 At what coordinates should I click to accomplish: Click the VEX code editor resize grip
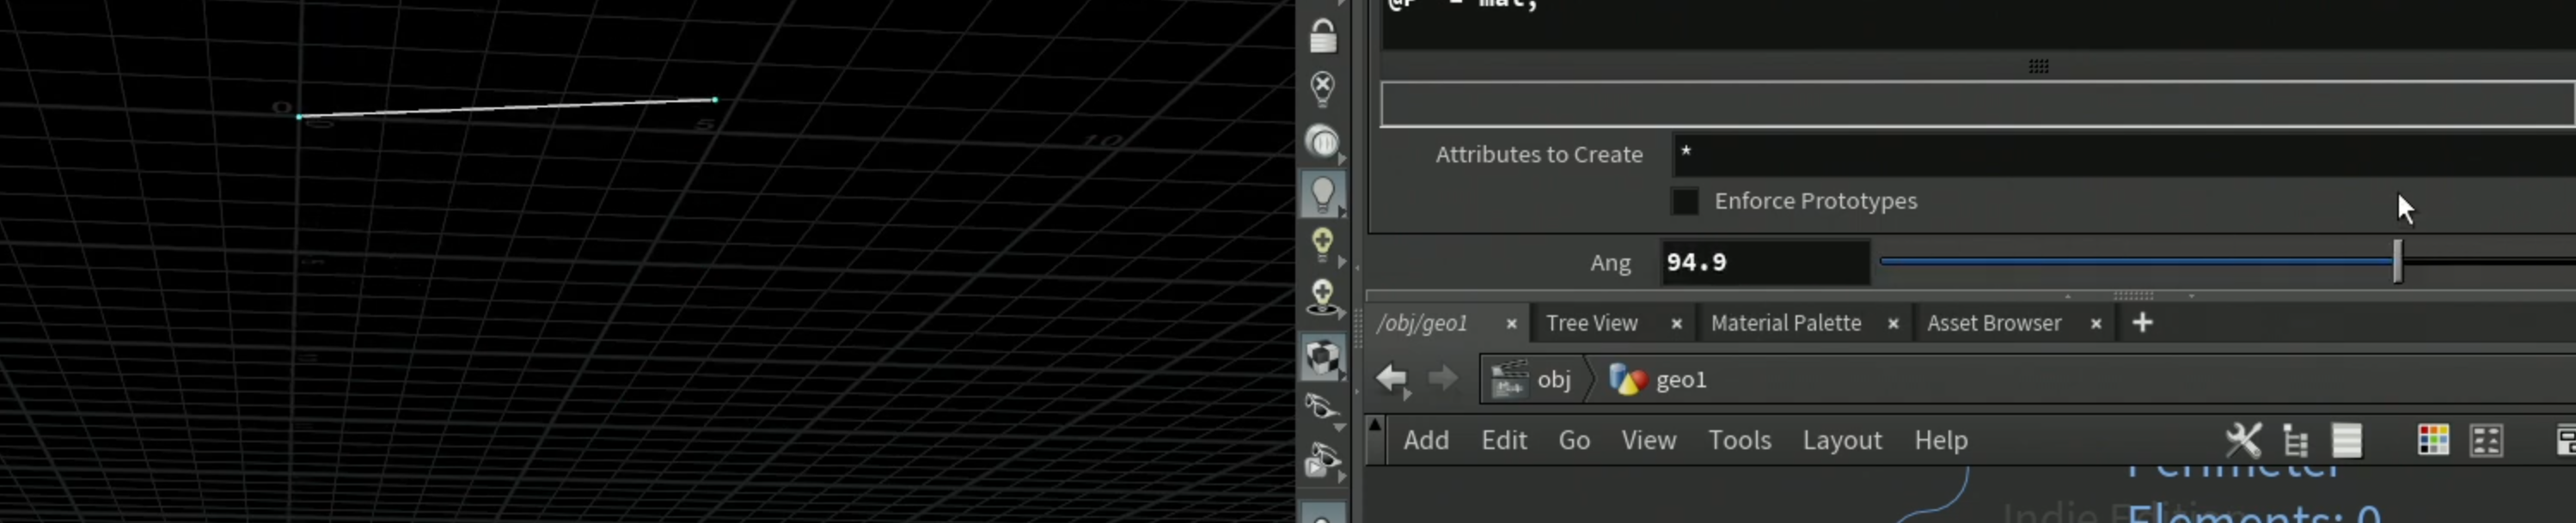click(x=2038, y=66)
